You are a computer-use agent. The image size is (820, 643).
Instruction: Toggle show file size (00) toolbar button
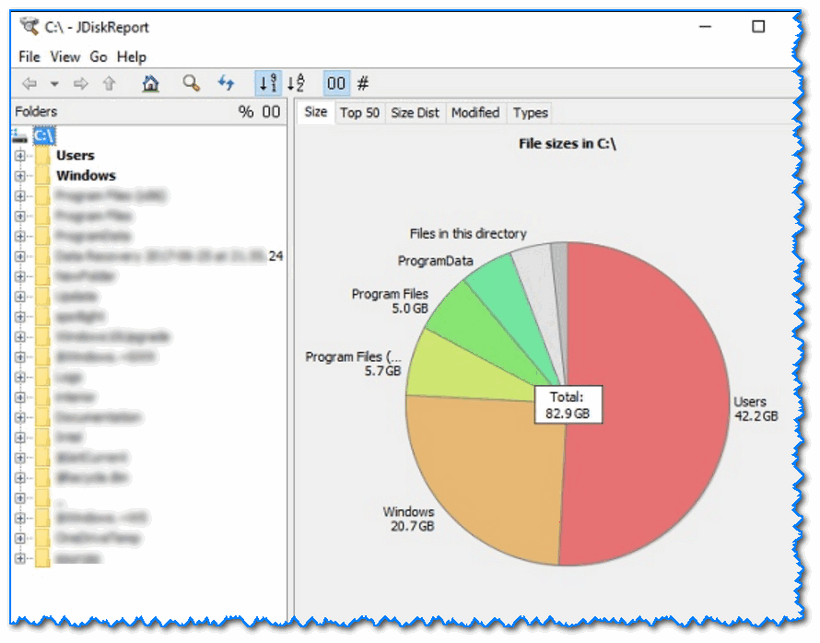(x=337, y=84)
